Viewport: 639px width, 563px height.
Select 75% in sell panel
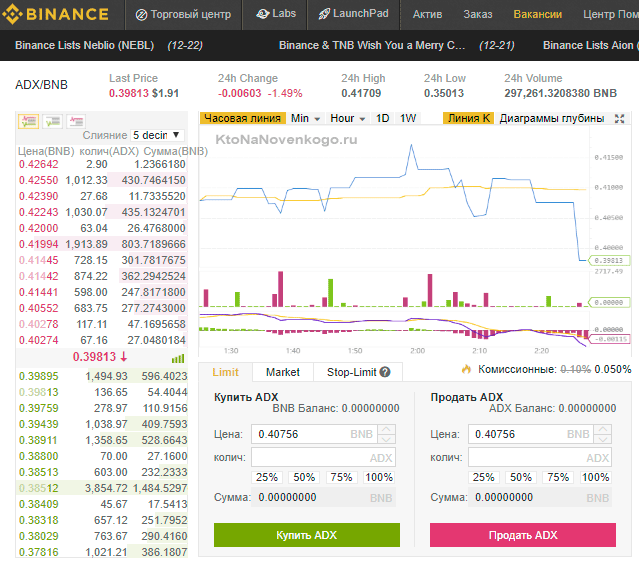(x=558, y=477)
